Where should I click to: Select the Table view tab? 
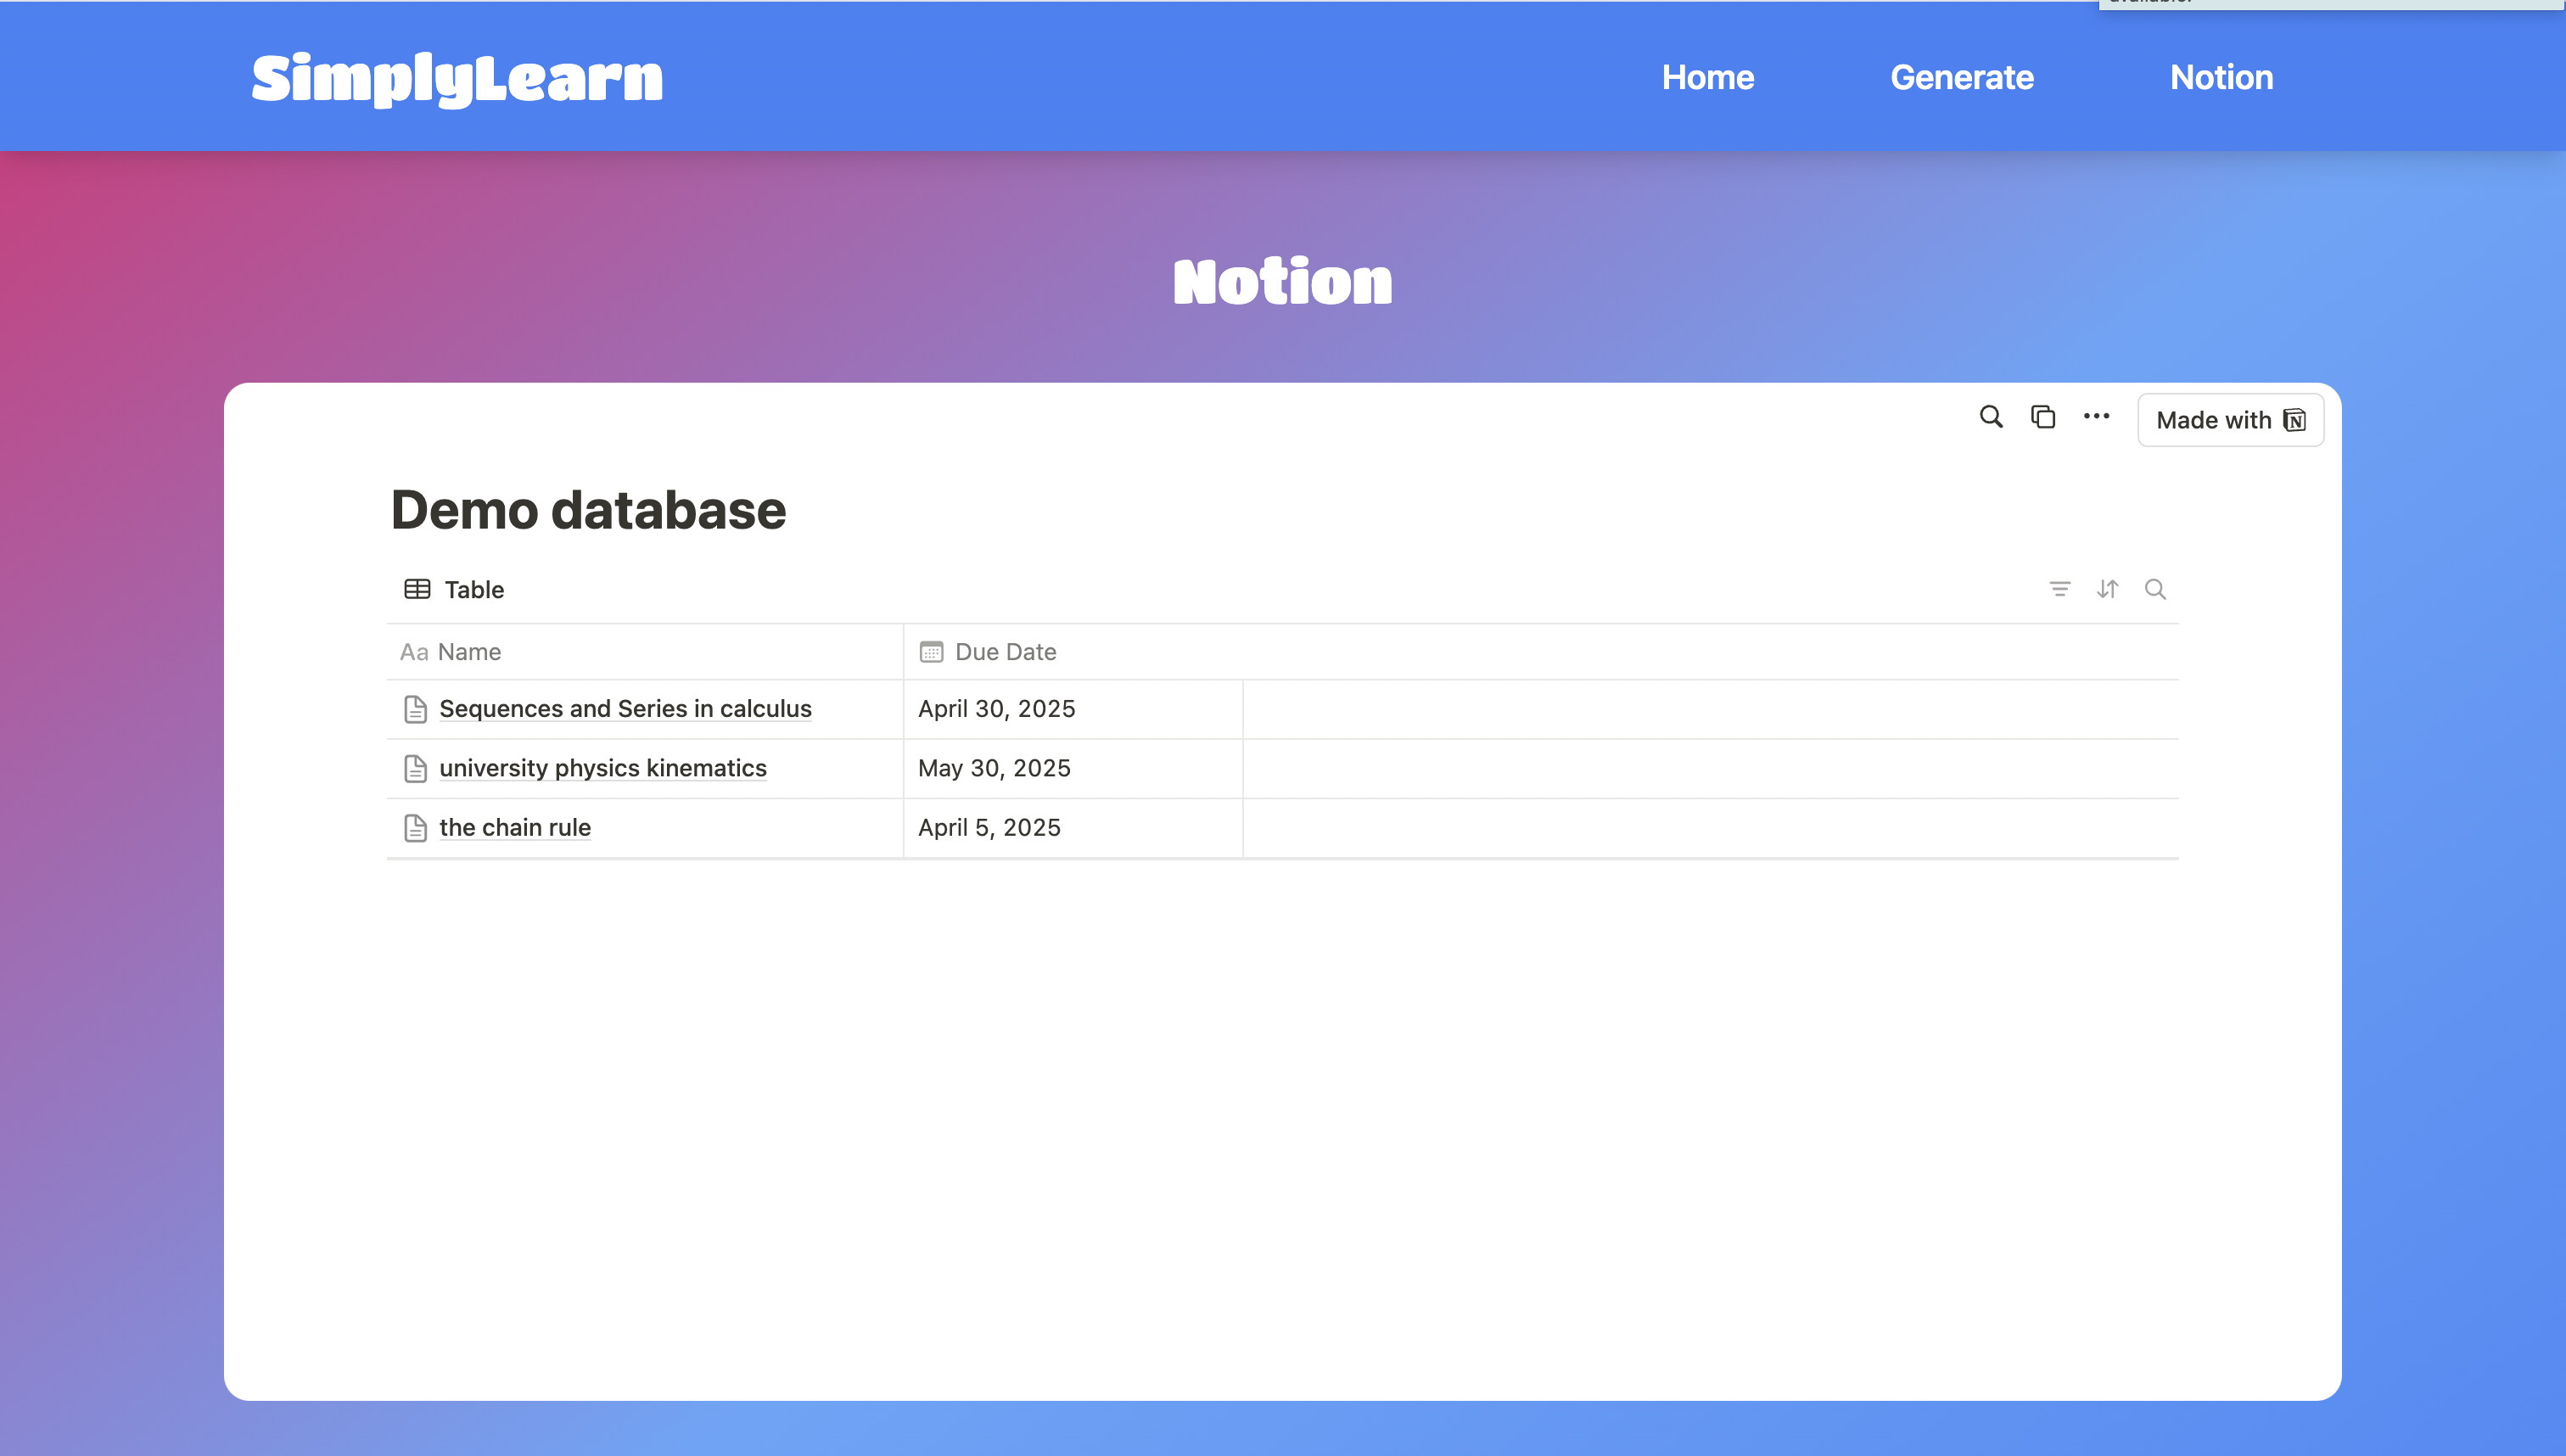click(x=454, y=589)
